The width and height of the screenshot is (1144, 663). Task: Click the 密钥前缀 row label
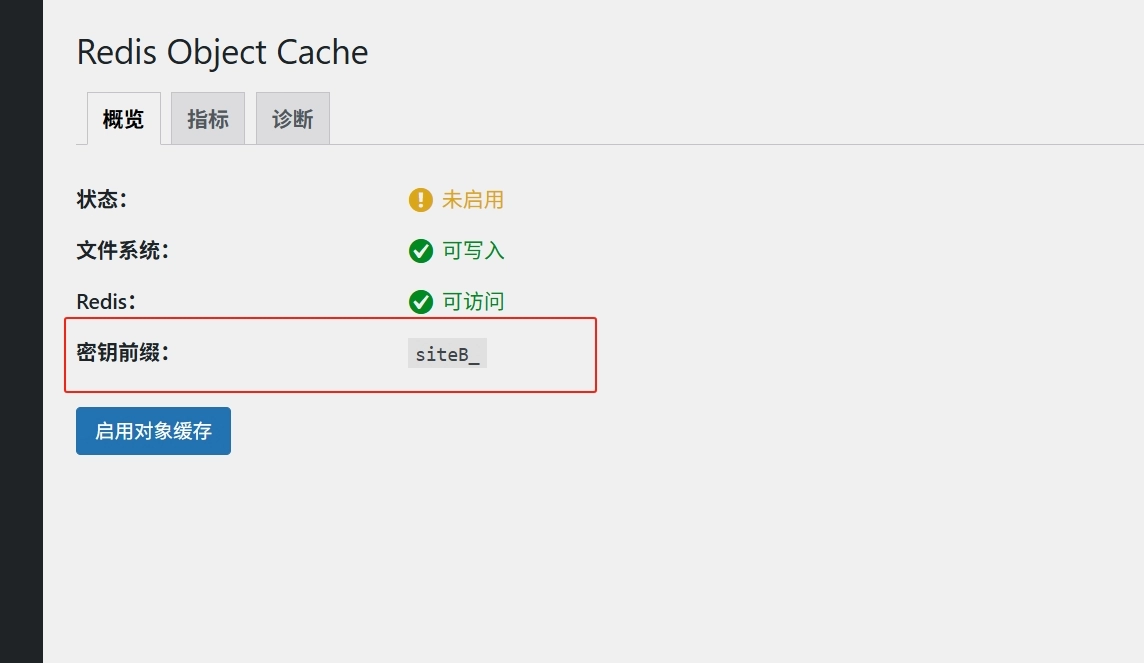coord(123,353)
